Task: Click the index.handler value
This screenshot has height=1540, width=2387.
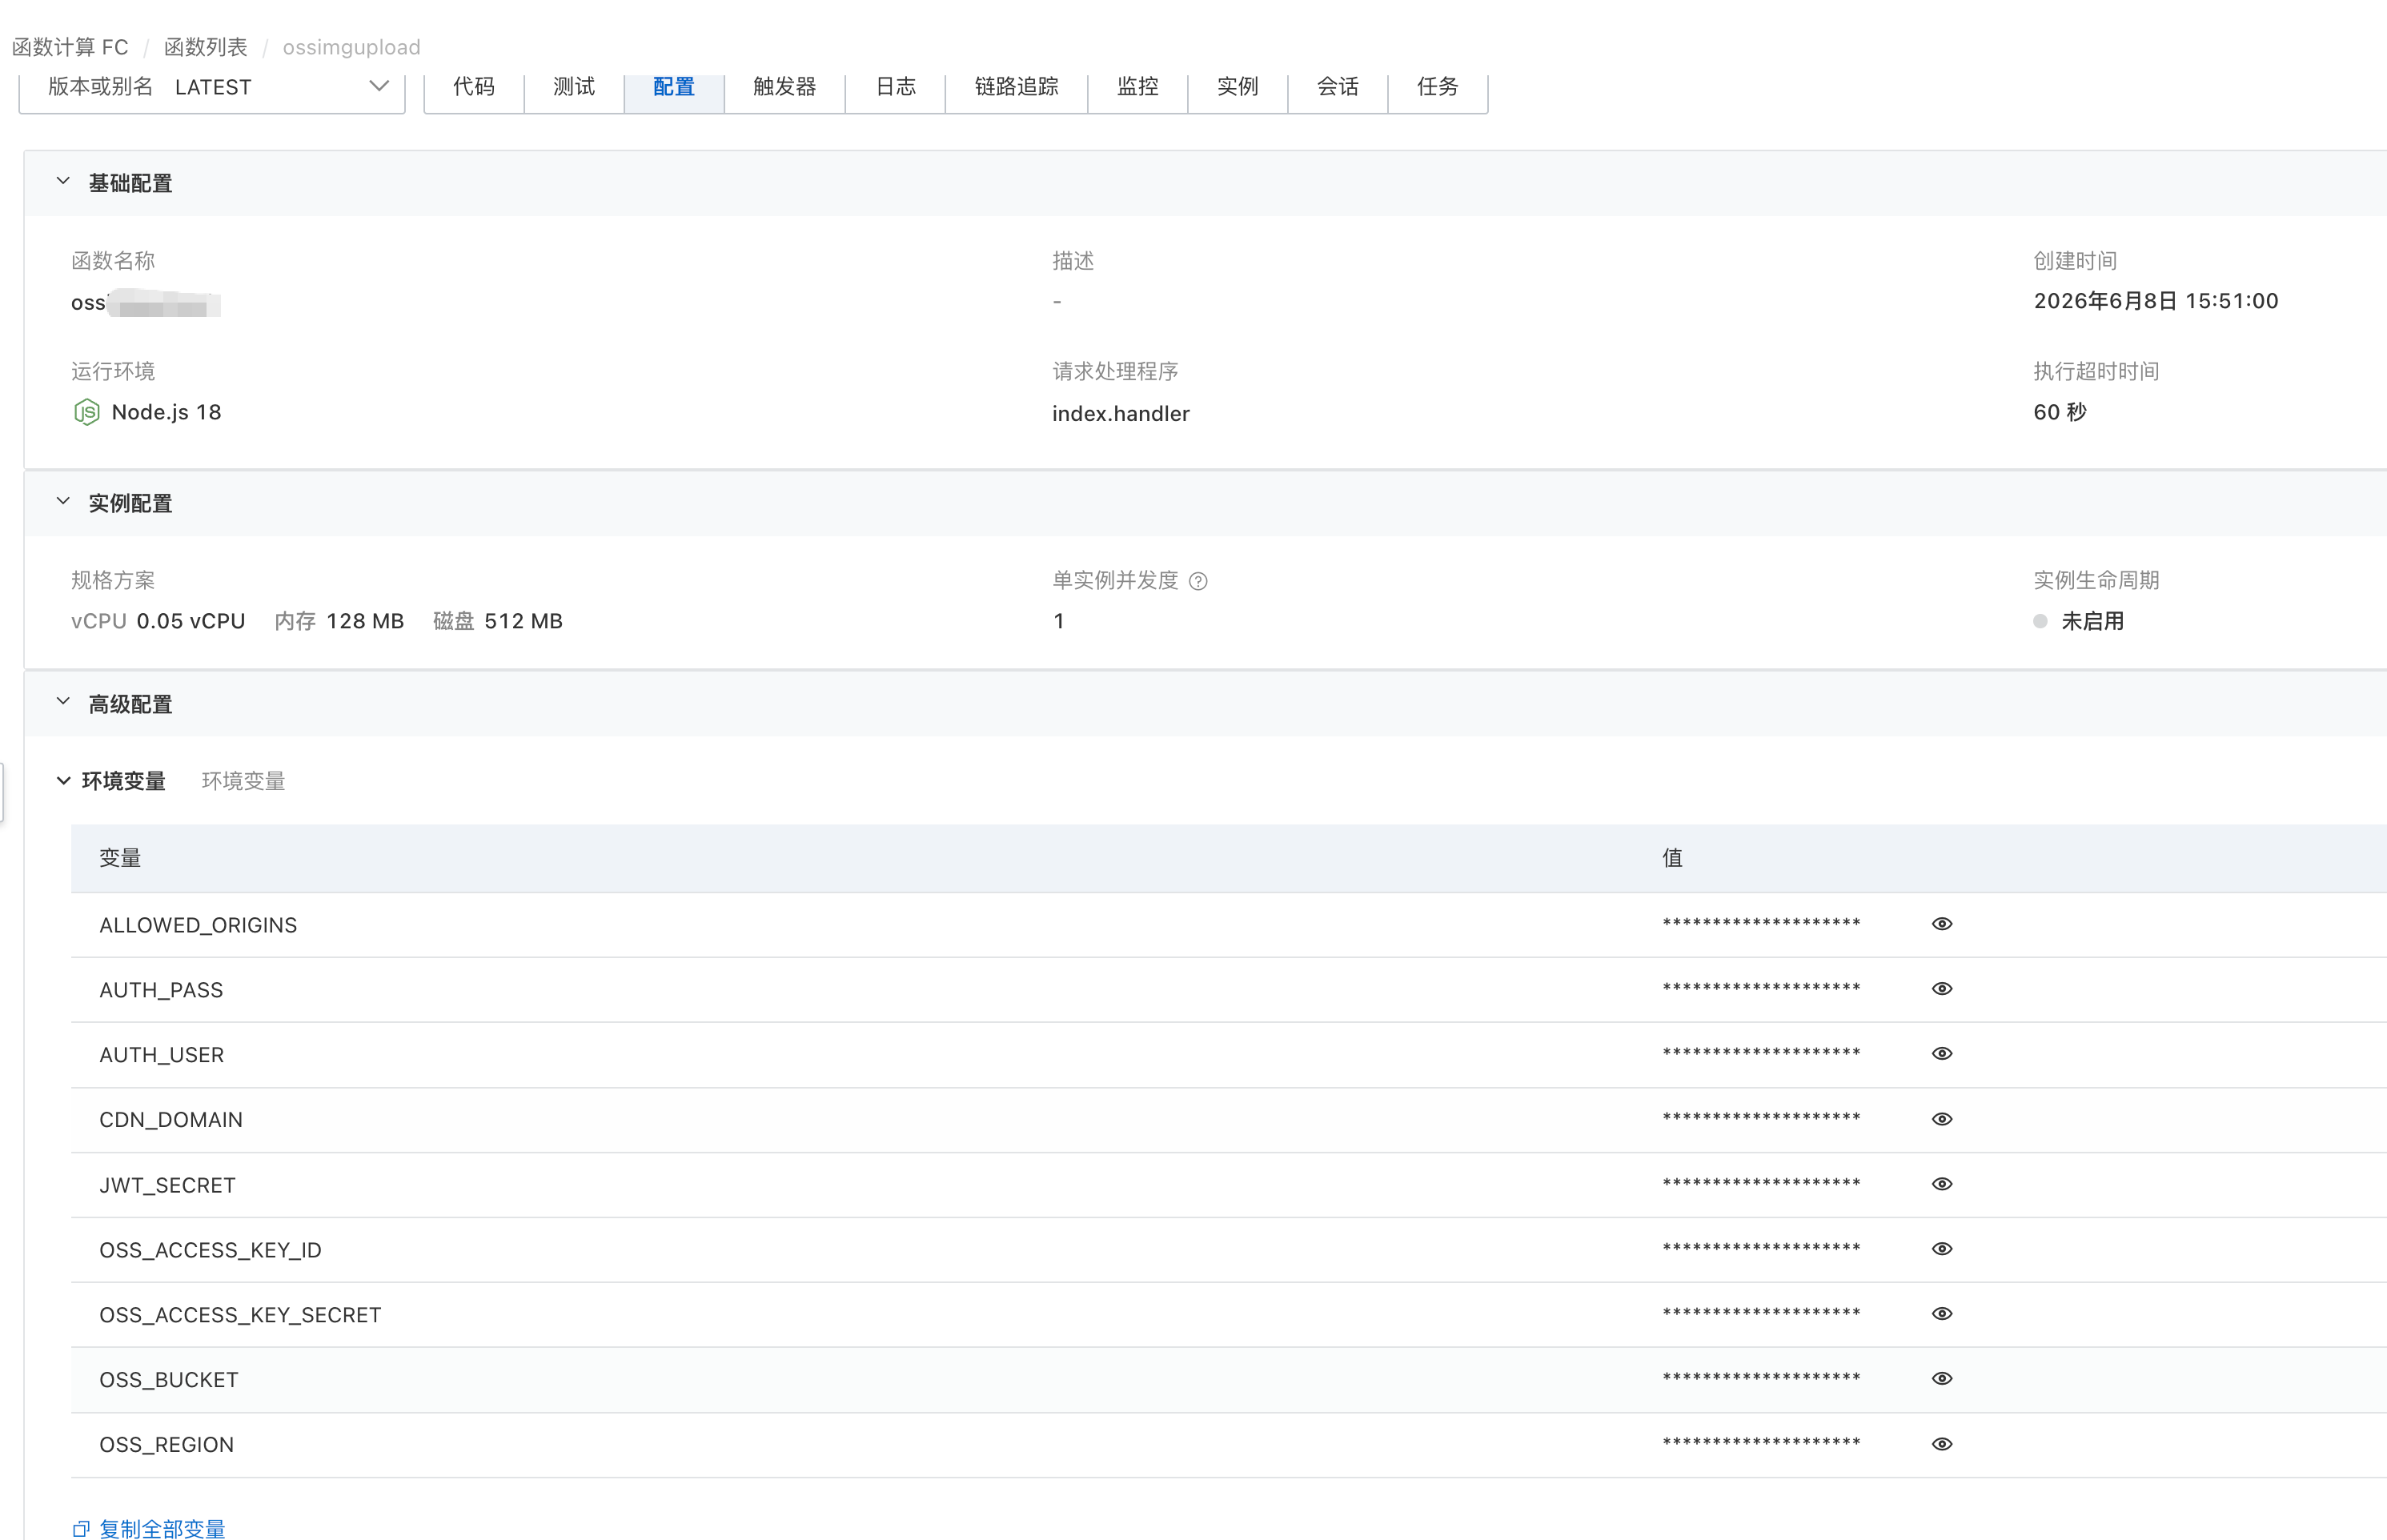Action: [1121, 414]
